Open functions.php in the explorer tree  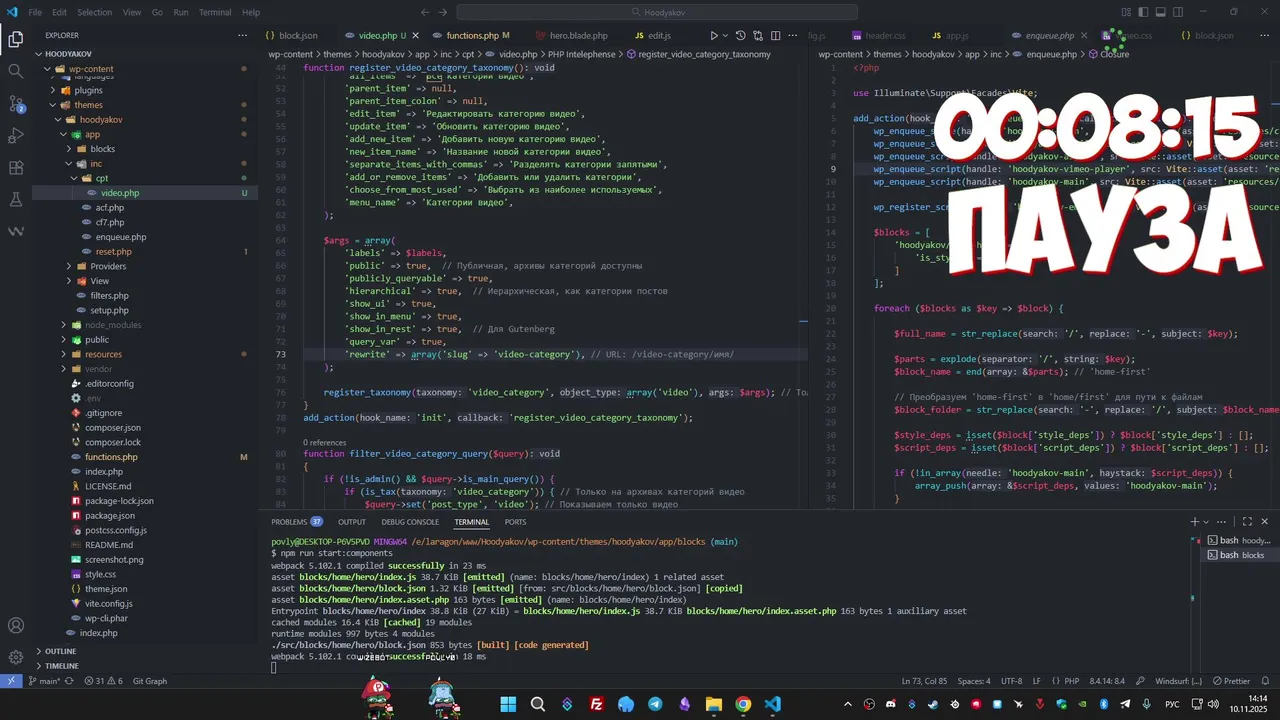coord(145,457)
